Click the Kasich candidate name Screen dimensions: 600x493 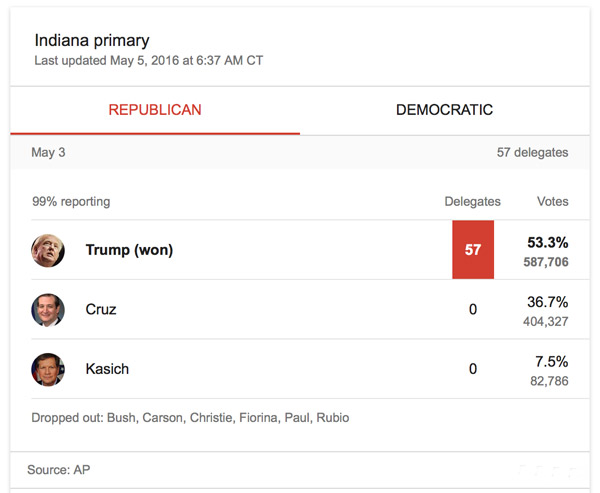[107, 369]
